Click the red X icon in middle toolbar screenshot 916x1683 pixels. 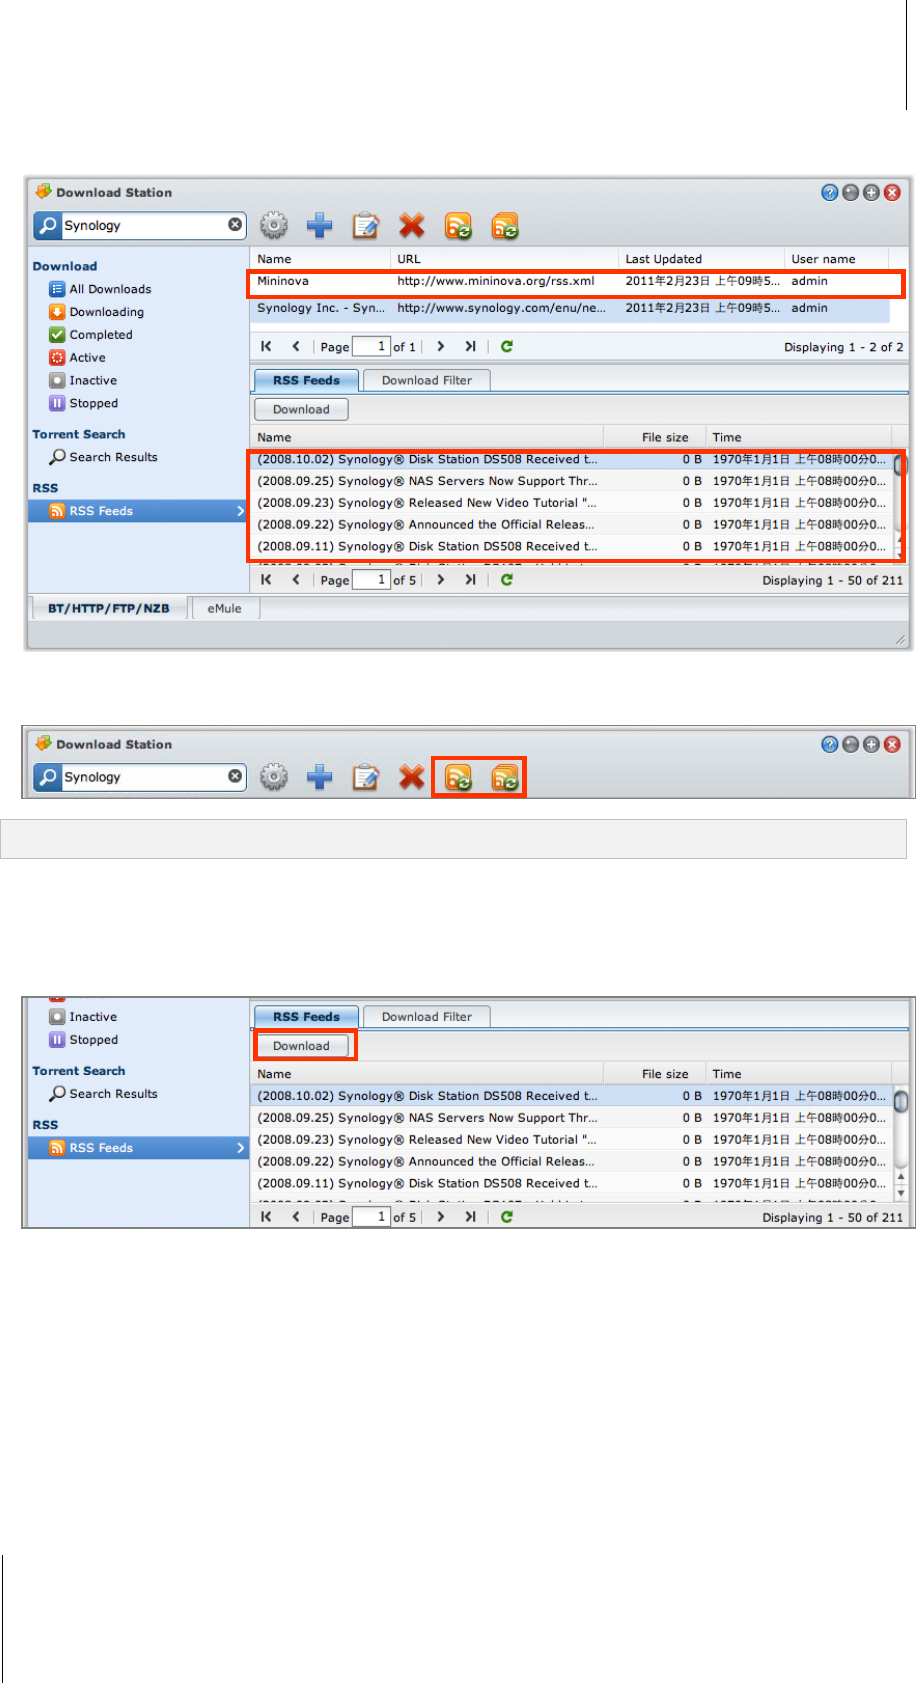(412, 777)
